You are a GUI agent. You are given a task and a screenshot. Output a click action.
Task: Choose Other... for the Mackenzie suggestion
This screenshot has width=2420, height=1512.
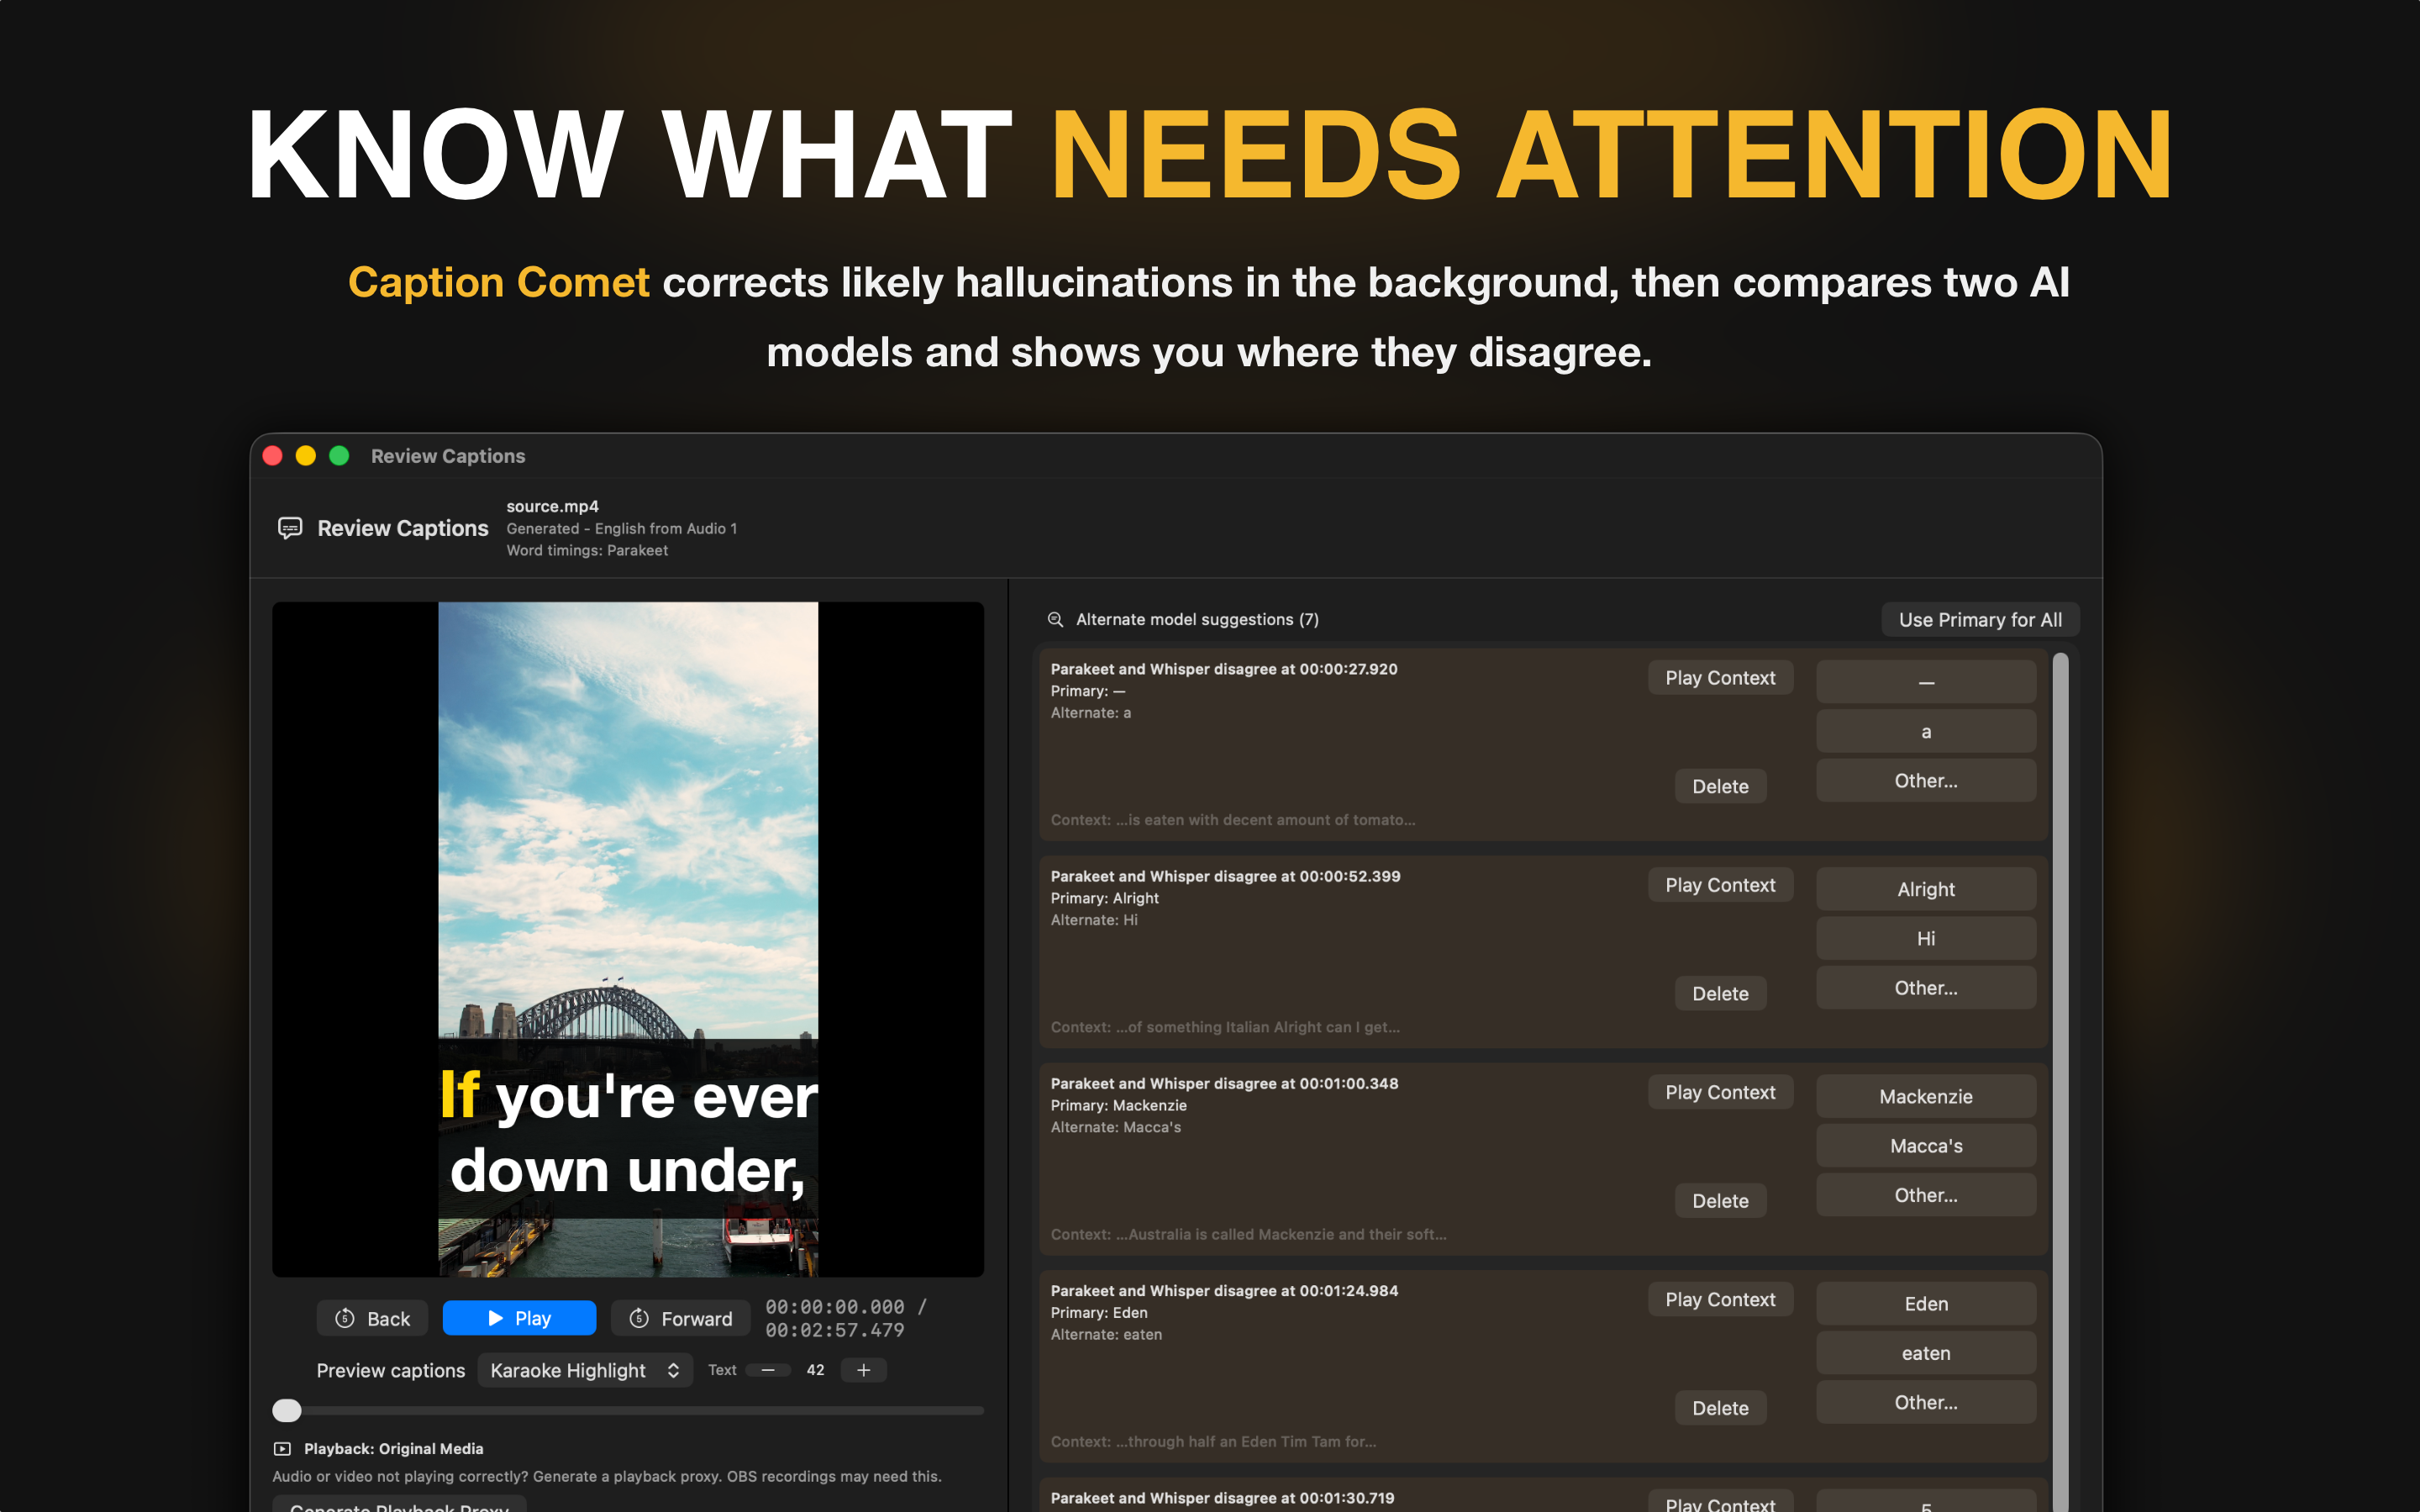pyautogui.click(x=1926, y=1194)
